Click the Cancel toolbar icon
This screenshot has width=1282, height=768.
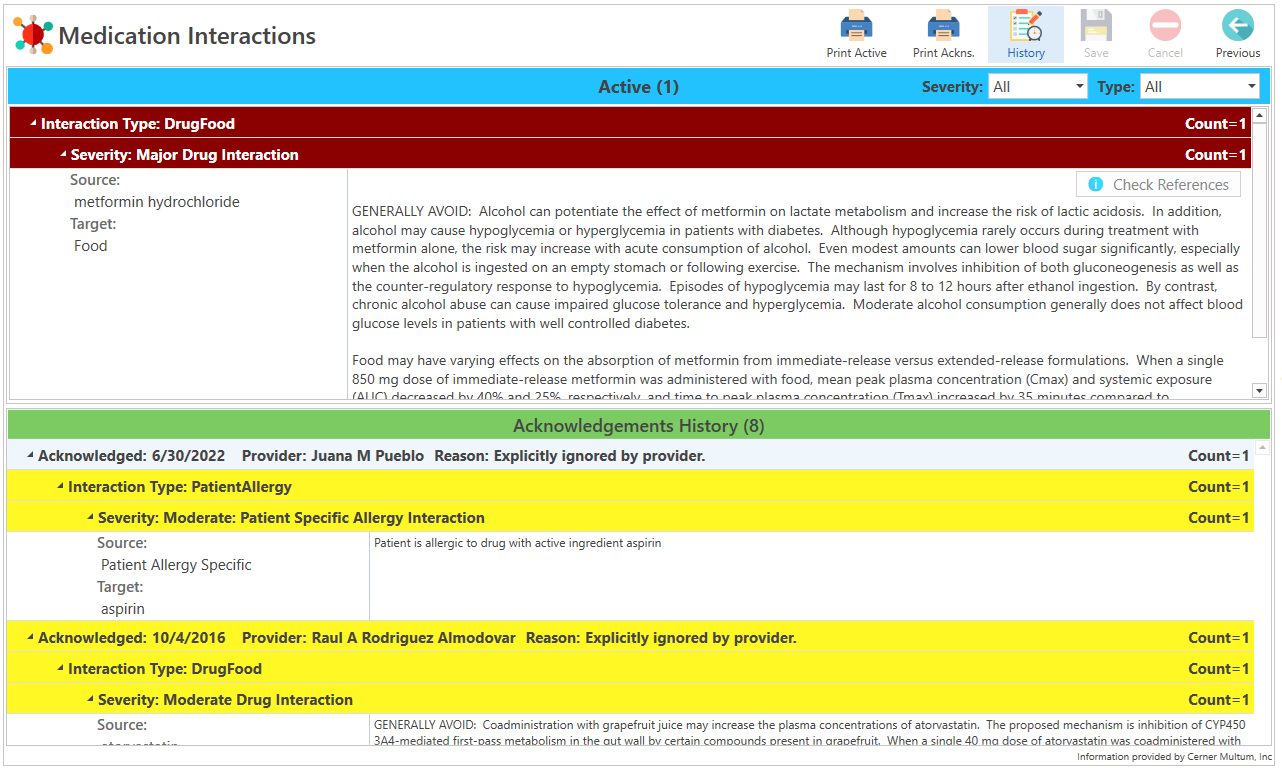(1165, 26)
